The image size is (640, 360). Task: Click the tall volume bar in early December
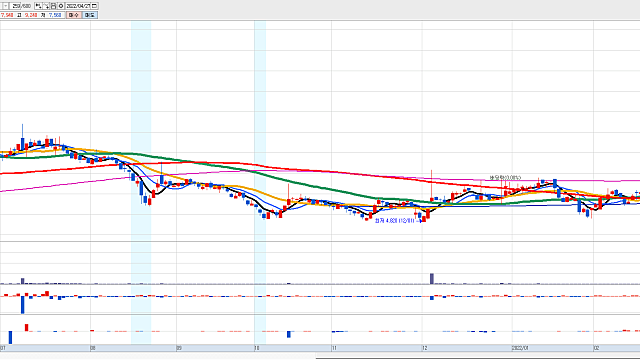(x=432, y=279)
